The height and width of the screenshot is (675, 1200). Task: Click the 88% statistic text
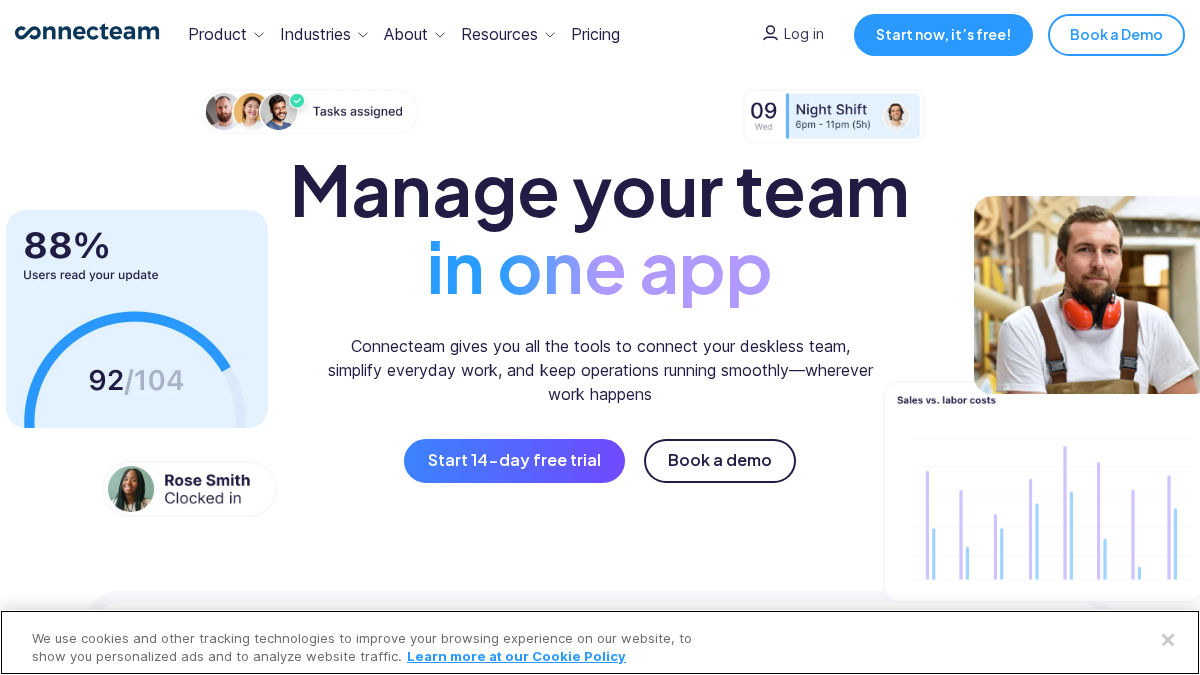66,245
